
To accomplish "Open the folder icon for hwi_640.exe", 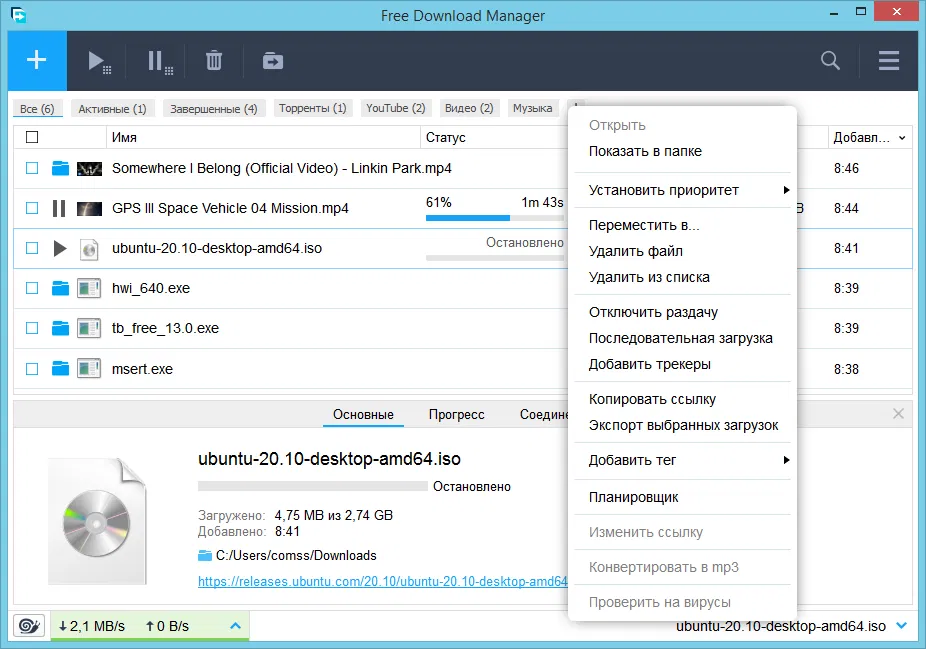I will 60,288.
